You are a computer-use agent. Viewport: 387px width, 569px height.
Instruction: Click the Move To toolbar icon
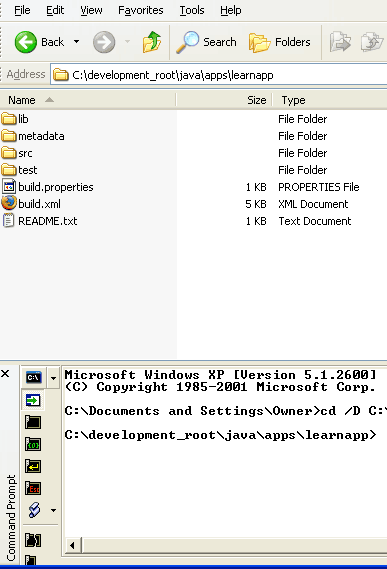coord(340,42)
